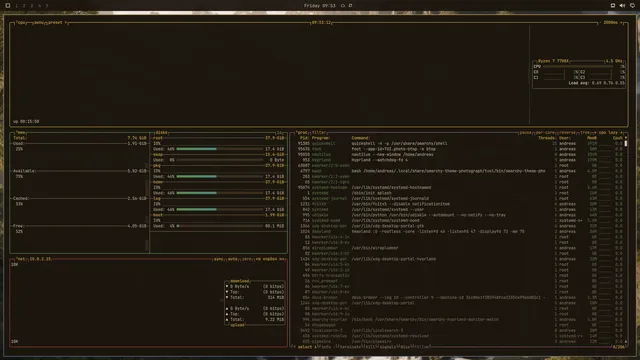Select the Xwayland process row
The height and width of the screenshot is (360, 640).
click(x=459, y=231)
